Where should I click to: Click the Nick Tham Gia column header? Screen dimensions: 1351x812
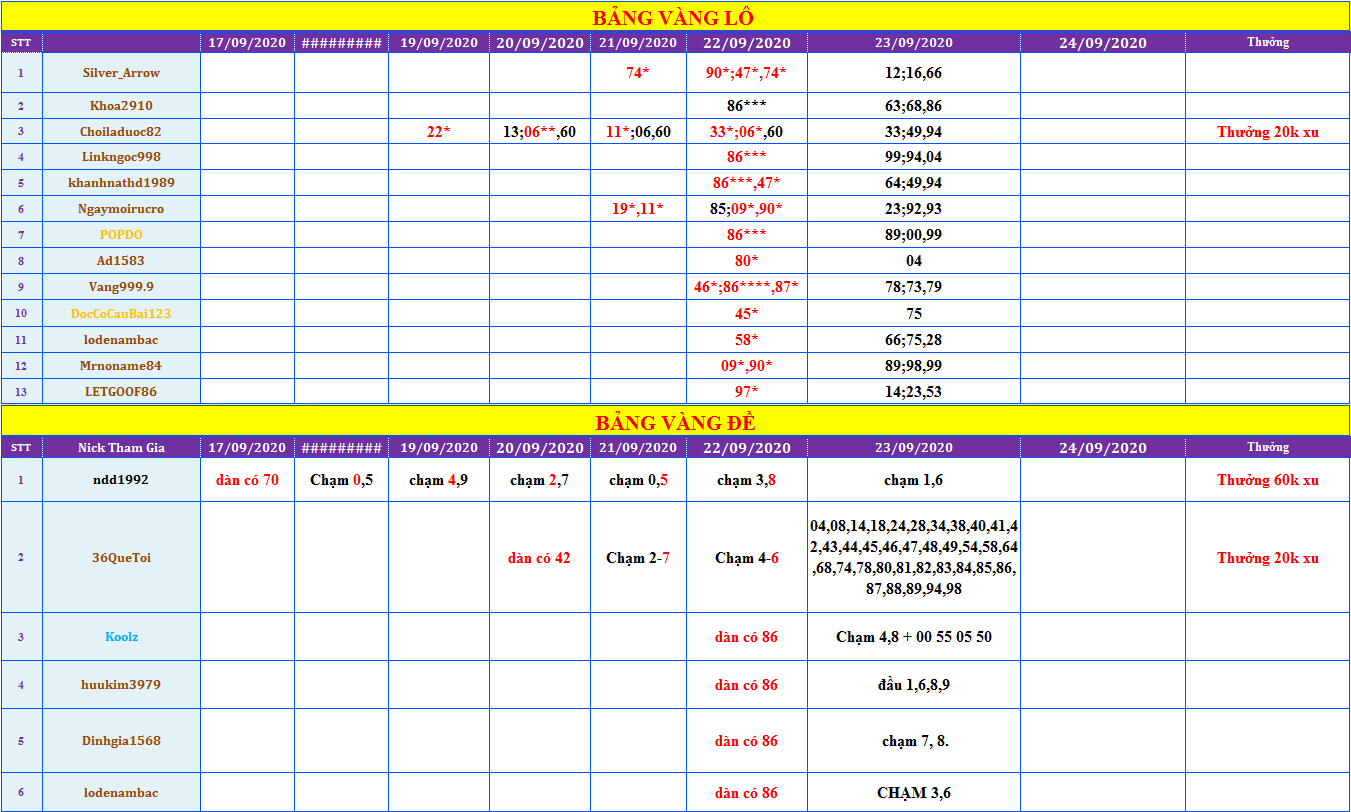[x=121, y=448]
